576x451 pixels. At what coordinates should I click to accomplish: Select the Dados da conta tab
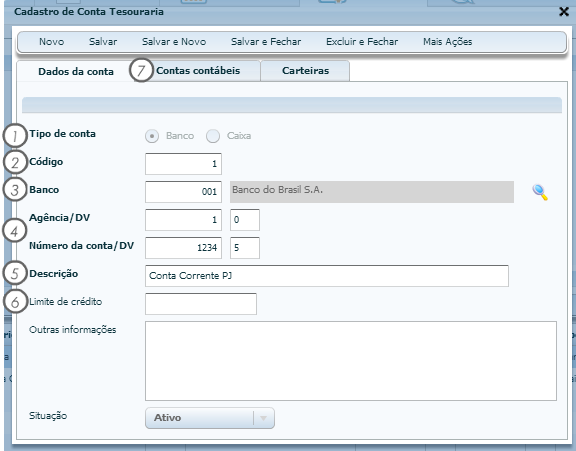[x=76, y=71]
